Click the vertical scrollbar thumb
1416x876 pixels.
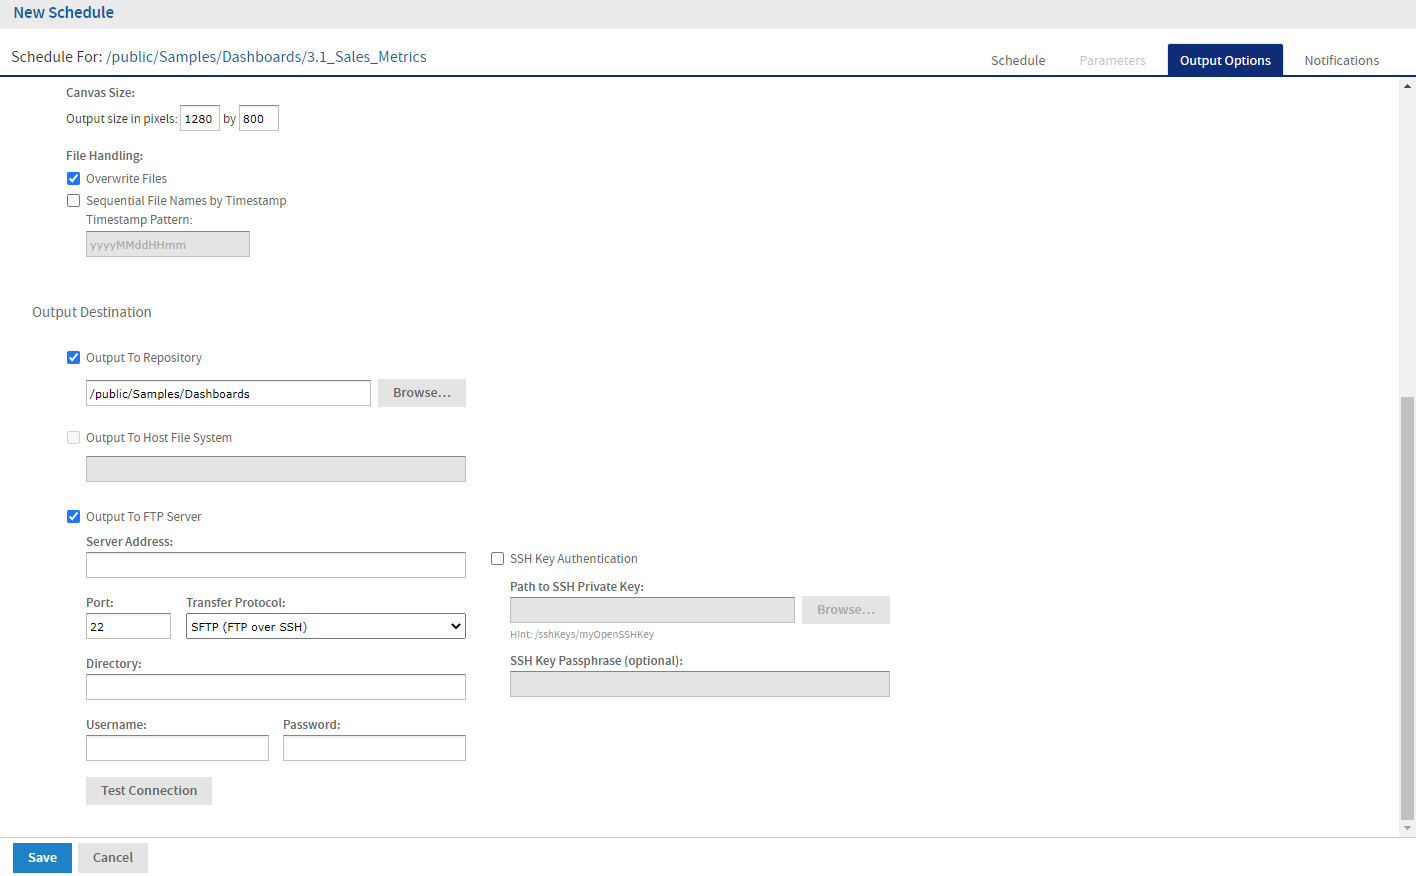[1407, 608]
